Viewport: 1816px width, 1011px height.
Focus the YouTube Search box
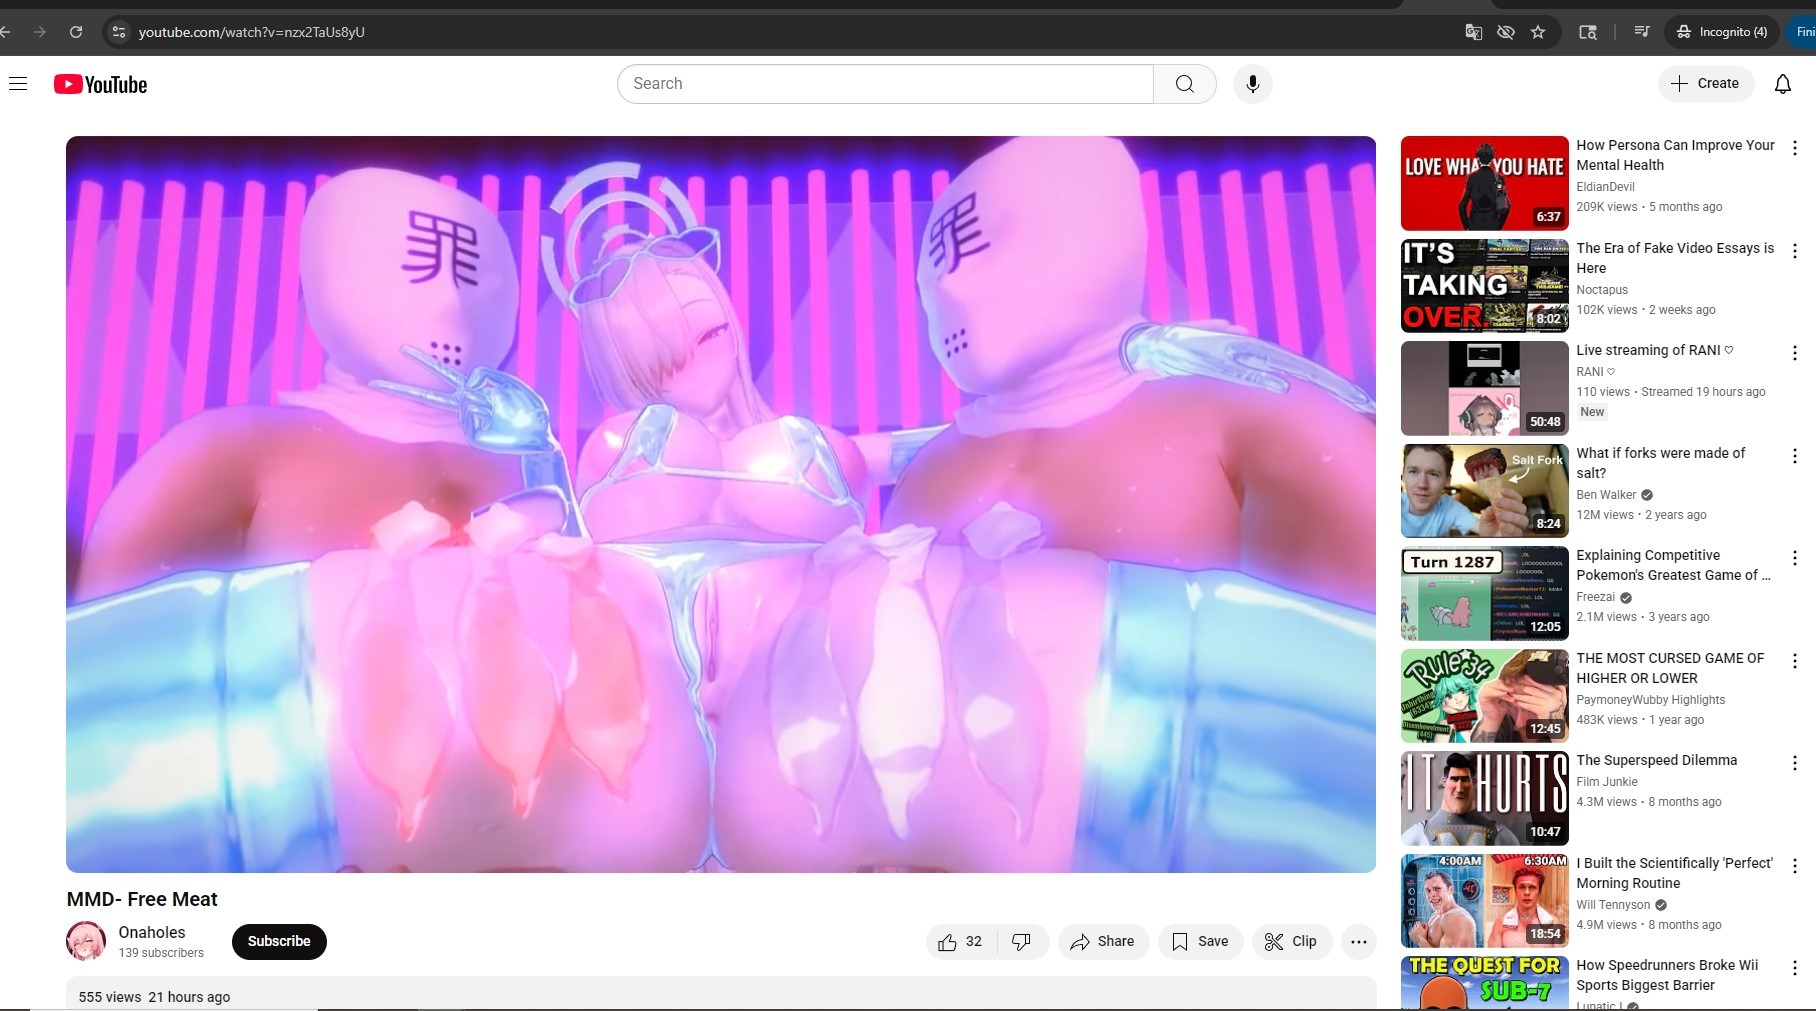(x=885, y=84)
